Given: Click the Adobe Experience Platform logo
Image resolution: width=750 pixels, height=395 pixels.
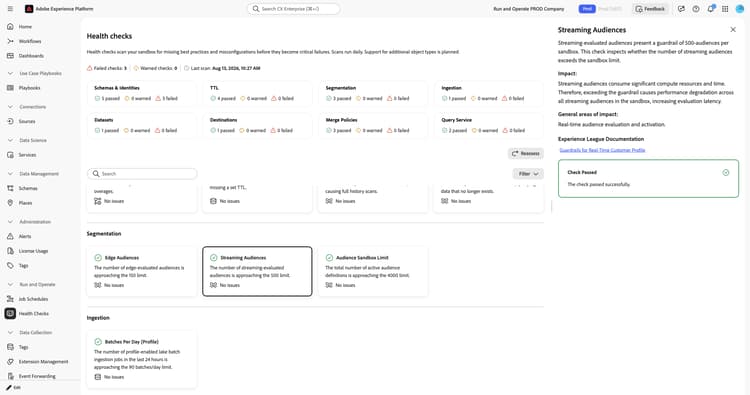Looking at the screenshot, I should pyautogui.click(x=29, y=9).
